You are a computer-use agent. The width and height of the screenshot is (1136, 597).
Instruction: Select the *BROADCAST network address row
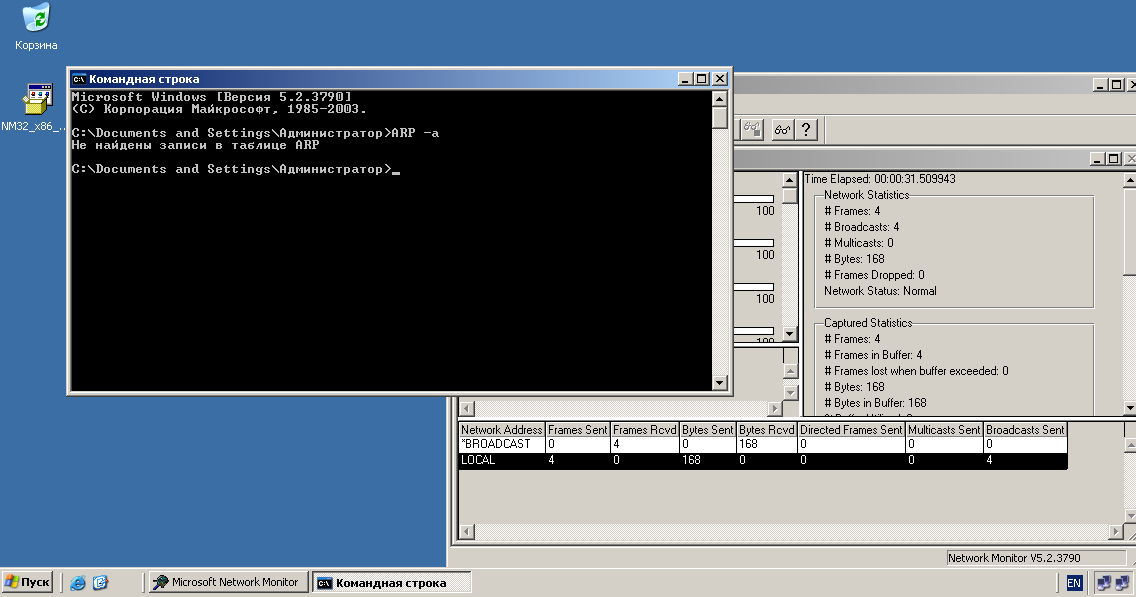[763, 444]
